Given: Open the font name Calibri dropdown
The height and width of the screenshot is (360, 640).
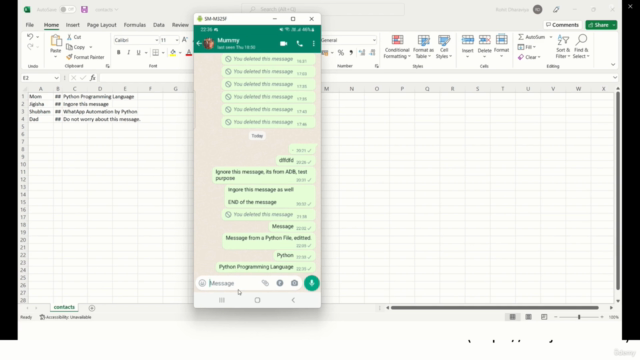Looking at the screenshot, I should [156, 40].
